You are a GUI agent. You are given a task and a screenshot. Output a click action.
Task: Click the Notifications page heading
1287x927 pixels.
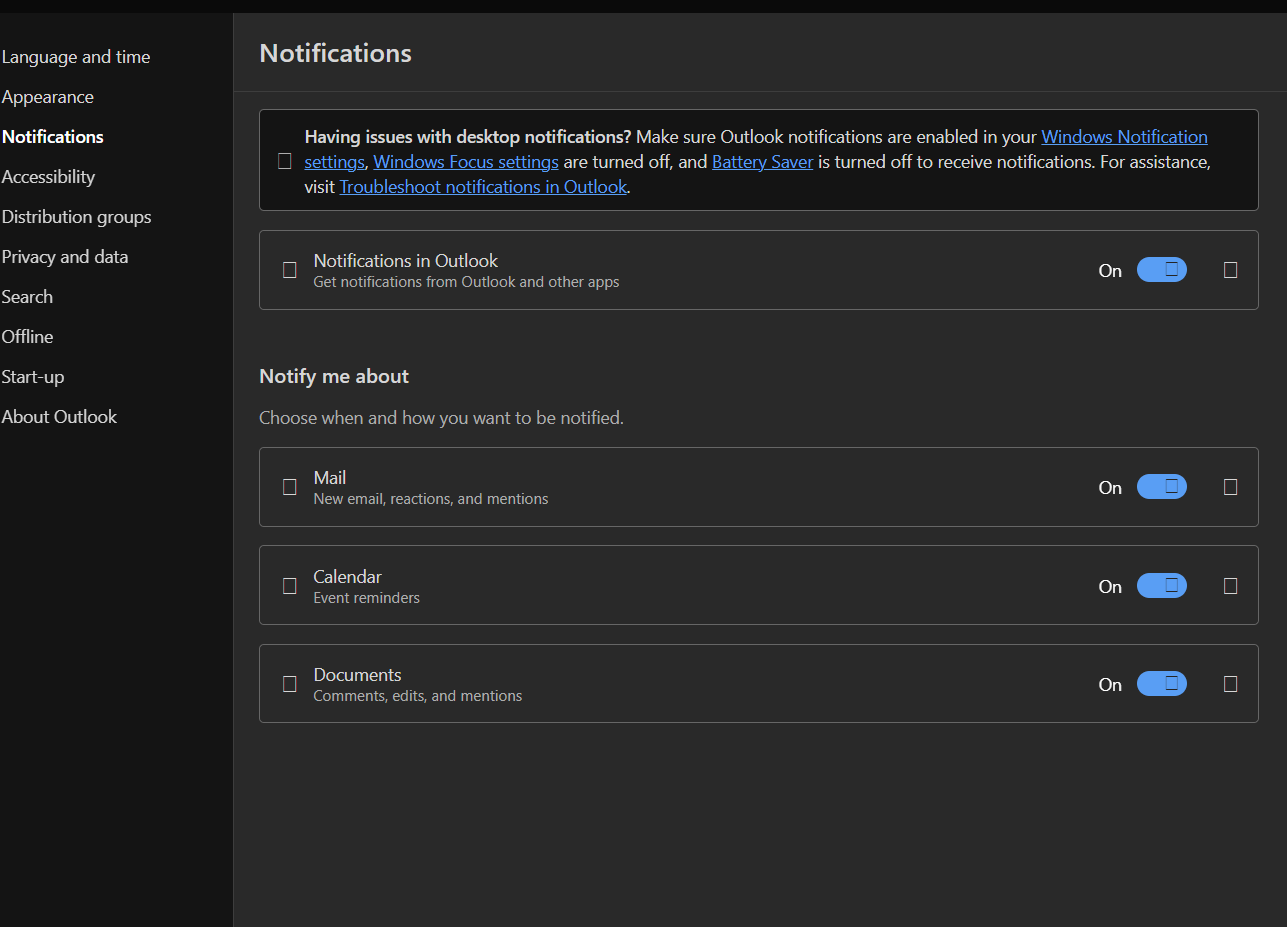pyautogui.click(x=336, y=53)
